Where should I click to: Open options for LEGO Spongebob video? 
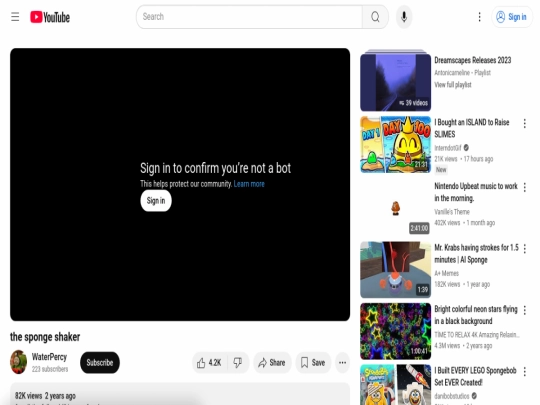coord(525,372)
